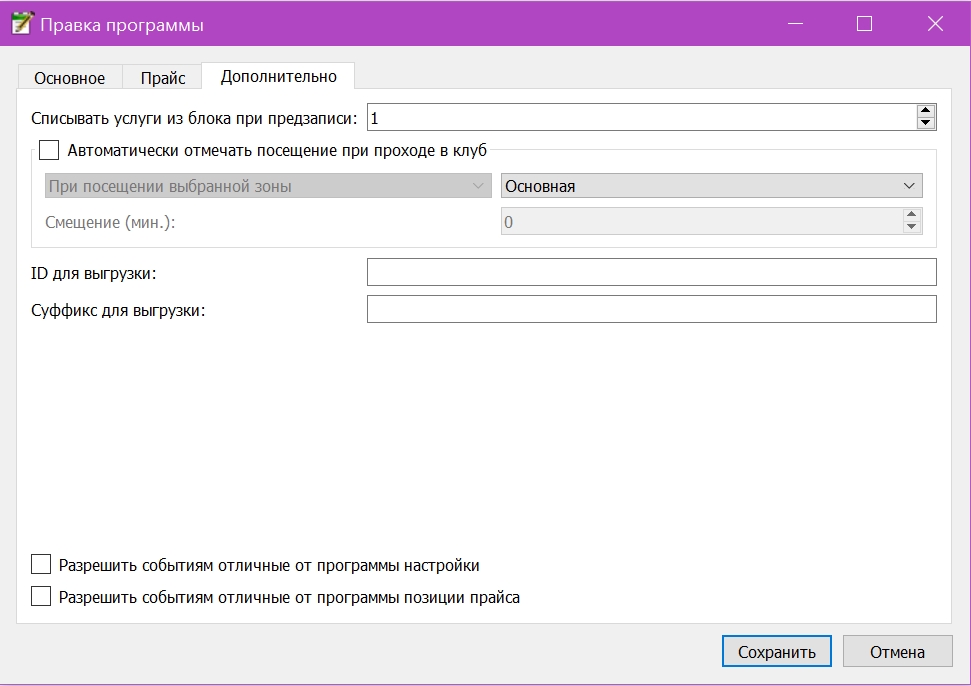Decrease Списывать услуги value with down arrow
The height and width of the screenshot is (686, 971).
point(926,123)
